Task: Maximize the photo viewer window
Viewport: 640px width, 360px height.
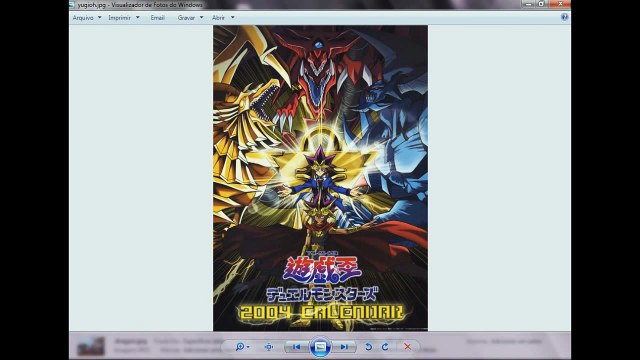Action: coord(541,4)
